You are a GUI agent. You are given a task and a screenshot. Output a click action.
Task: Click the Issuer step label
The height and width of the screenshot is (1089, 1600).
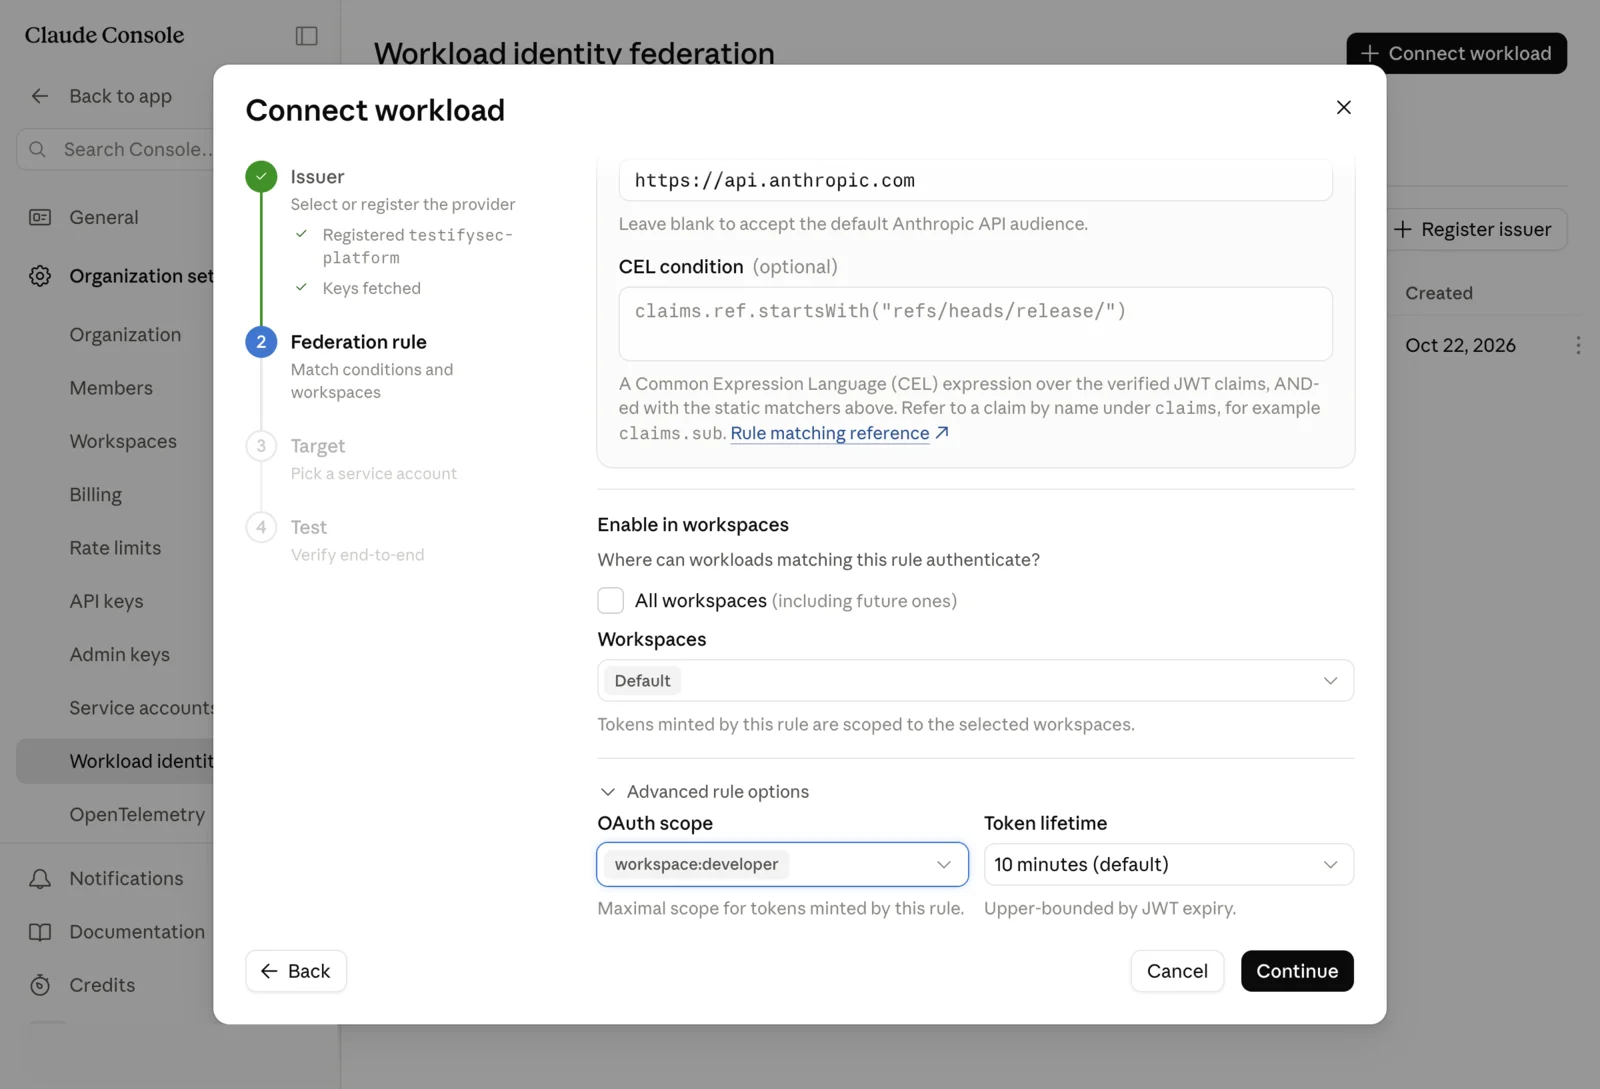(x=317, y=177)
